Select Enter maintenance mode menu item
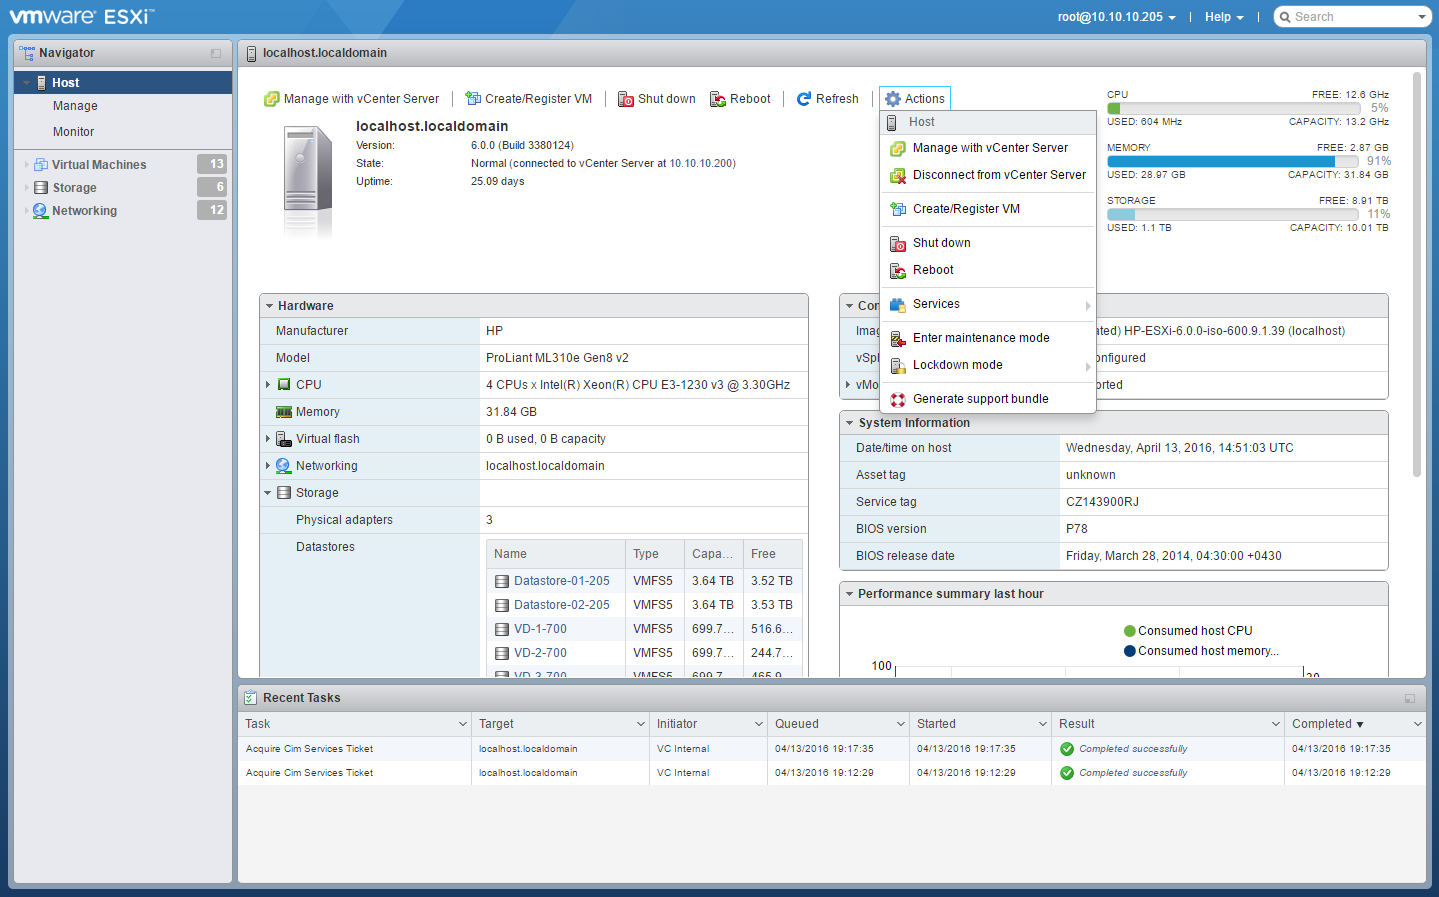 point(980,338)
